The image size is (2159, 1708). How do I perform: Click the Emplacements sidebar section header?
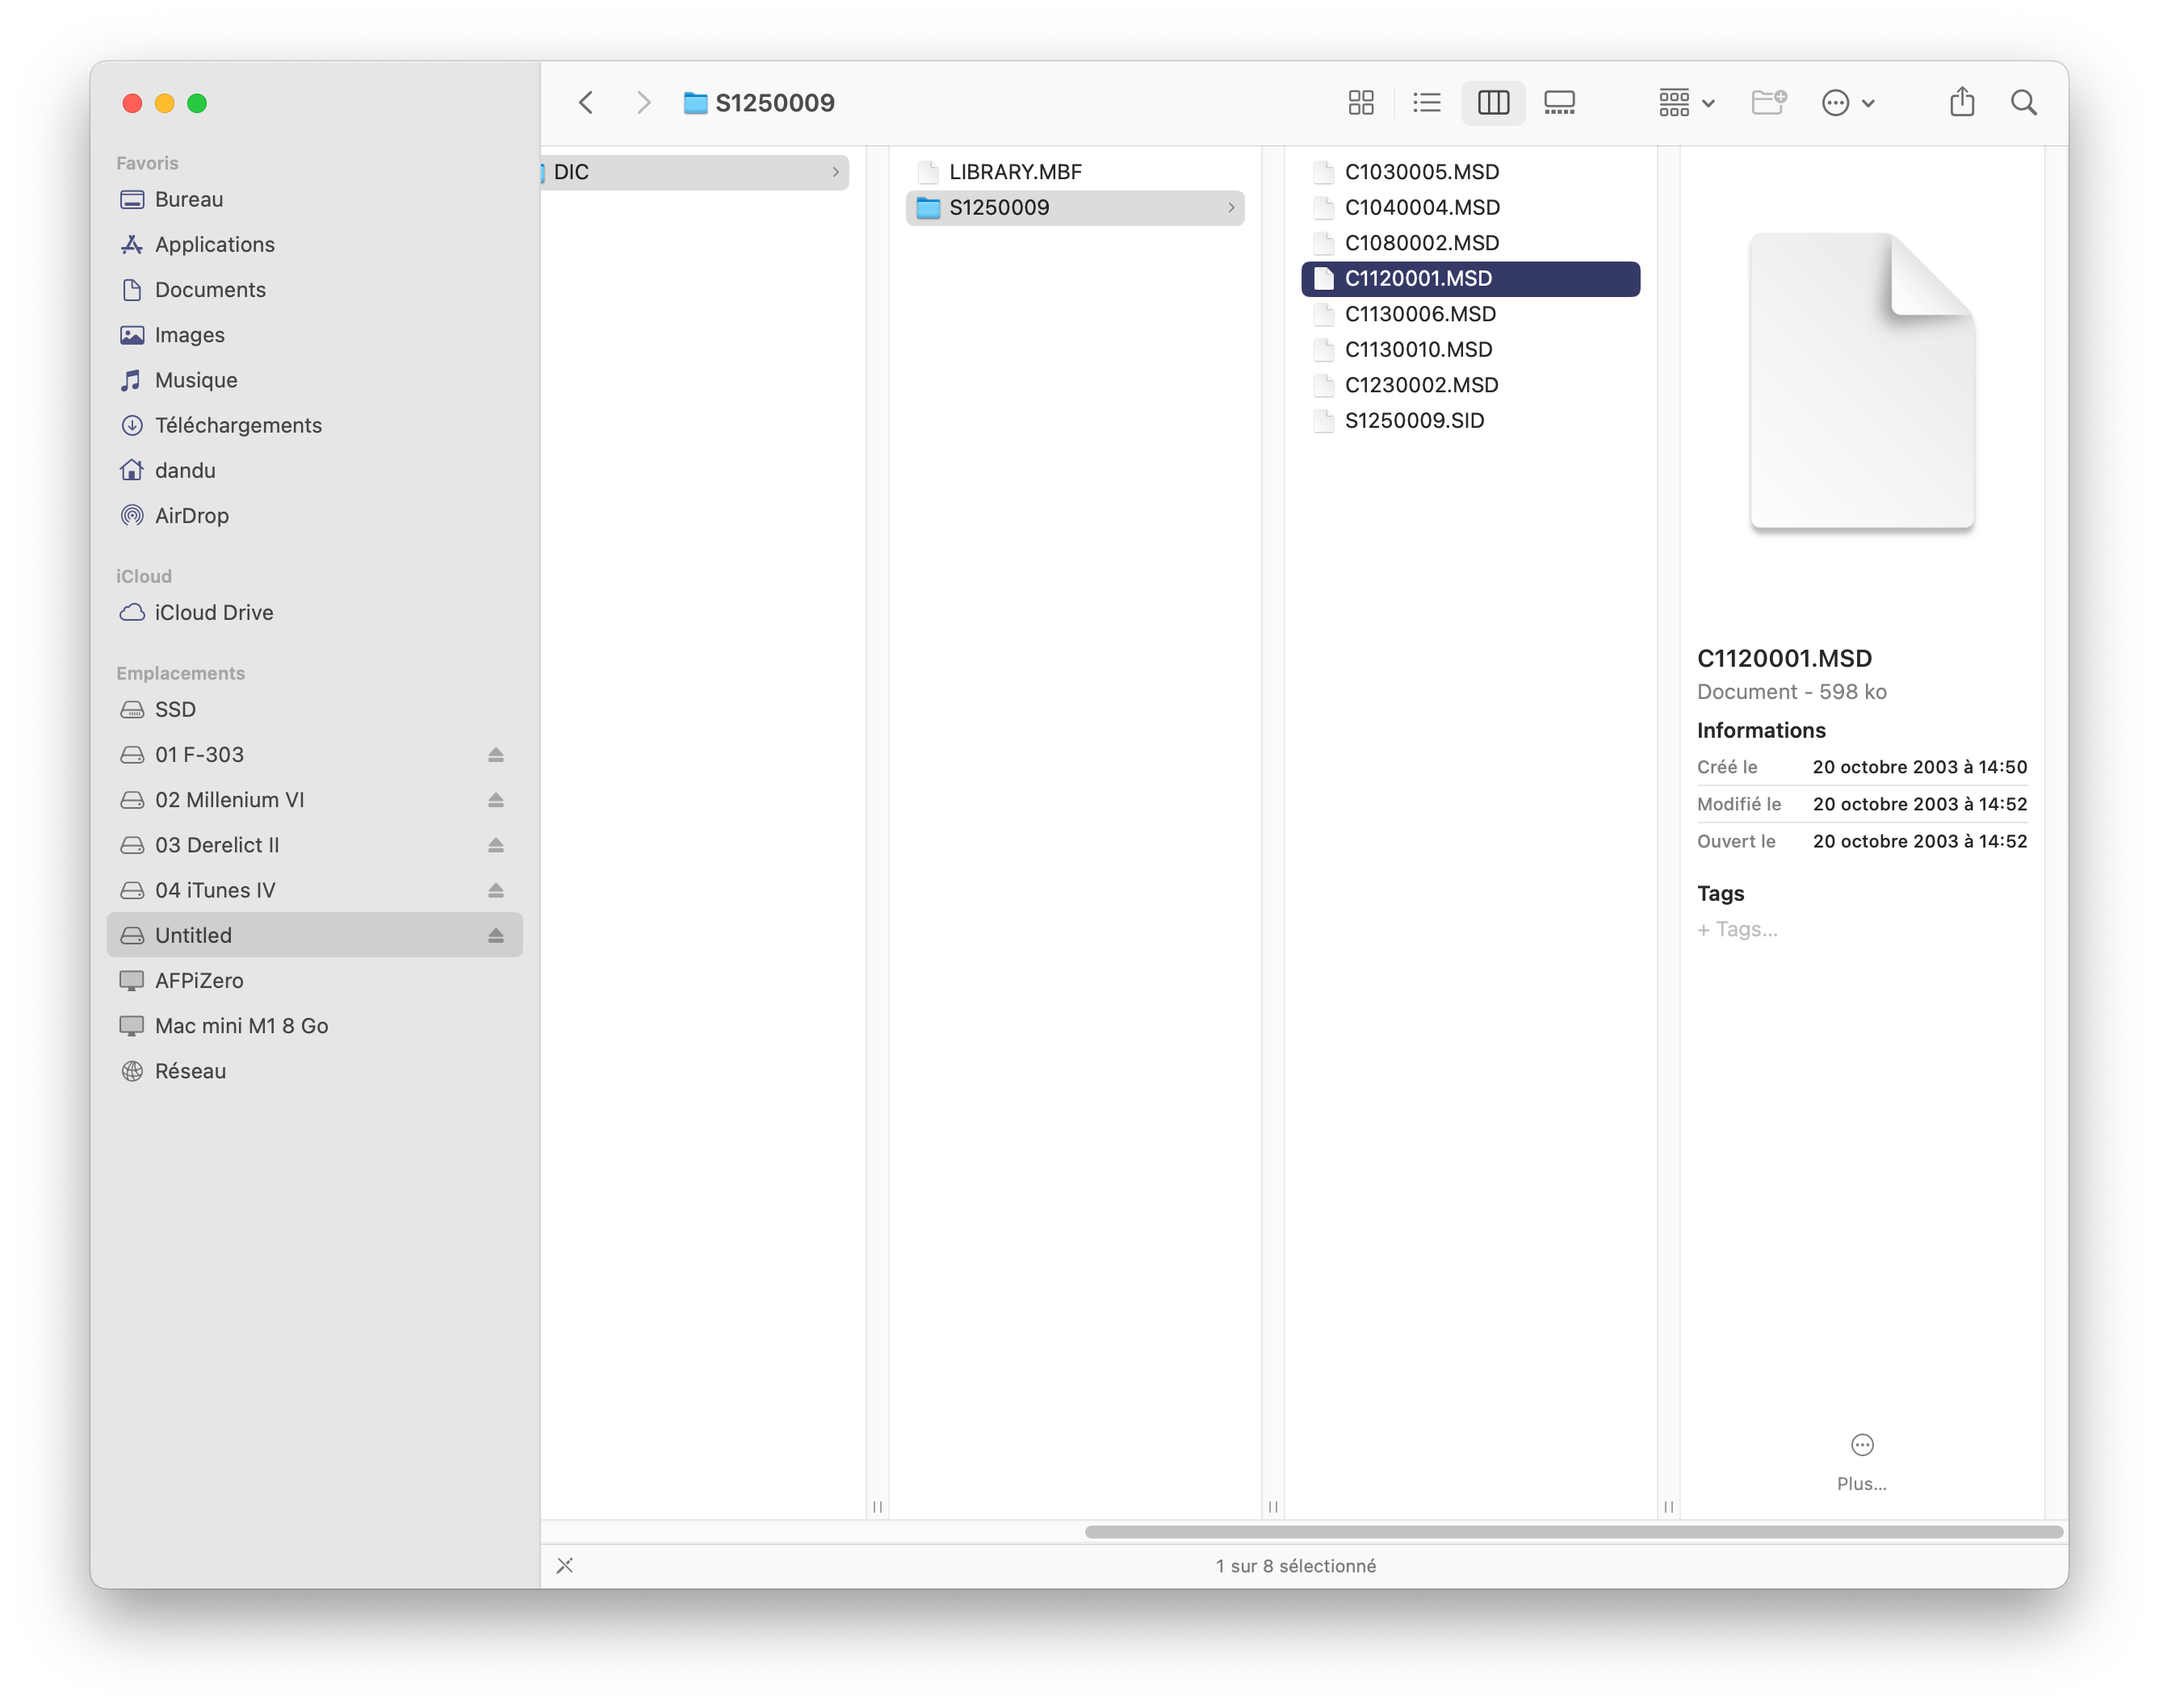coord(180,673)
